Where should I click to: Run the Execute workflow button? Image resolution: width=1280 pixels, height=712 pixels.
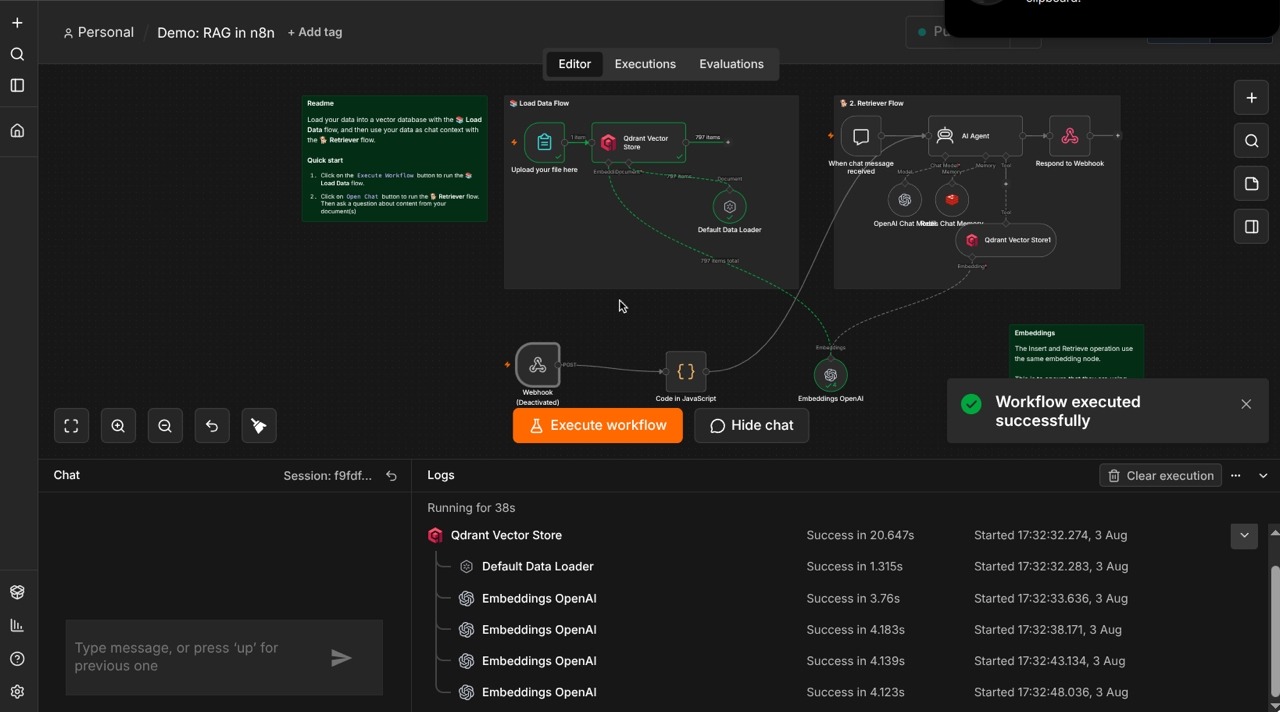pos(598,426)
